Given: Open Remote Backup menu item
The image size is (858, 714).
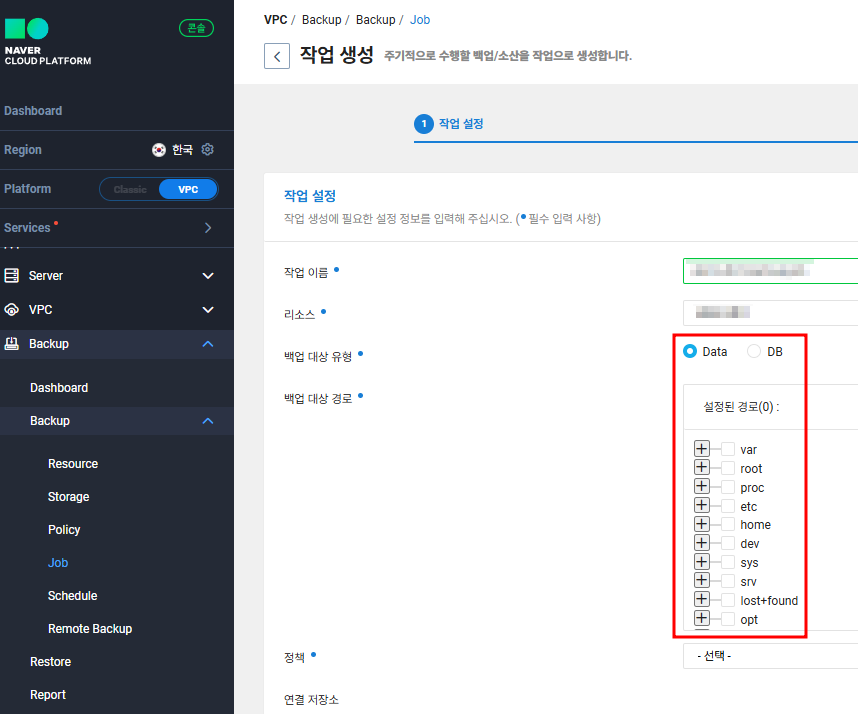Looking at the screenshot, I should (90, 629).
